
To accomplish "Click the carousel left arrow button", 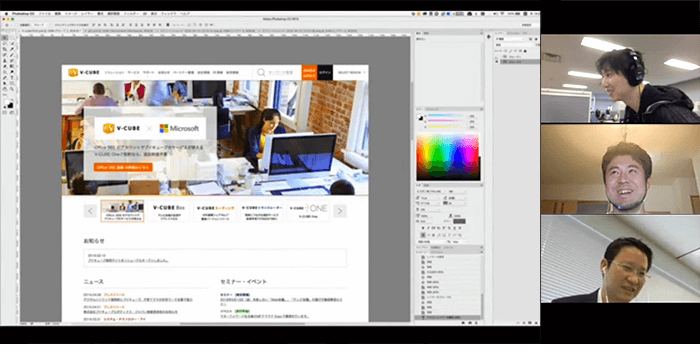I will [90, 211].
